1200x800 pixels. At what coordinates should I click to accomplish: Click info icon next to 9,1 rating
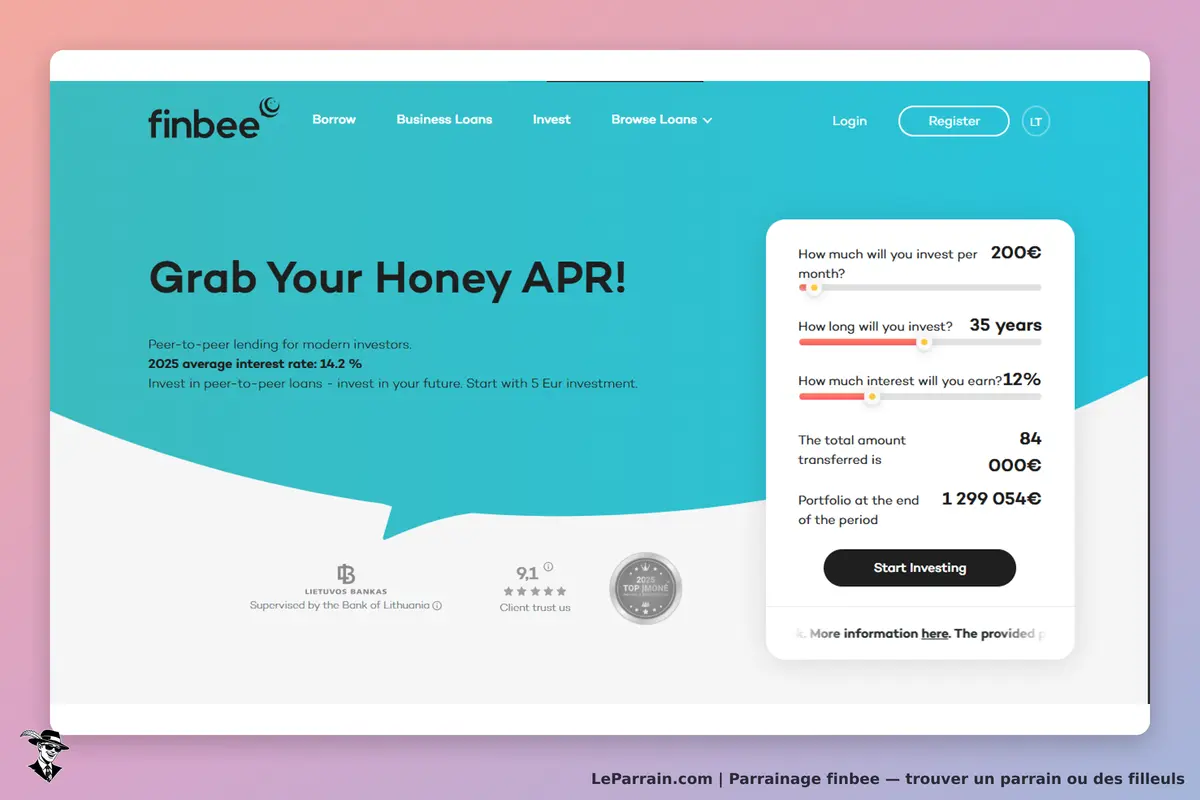point(548,566)
